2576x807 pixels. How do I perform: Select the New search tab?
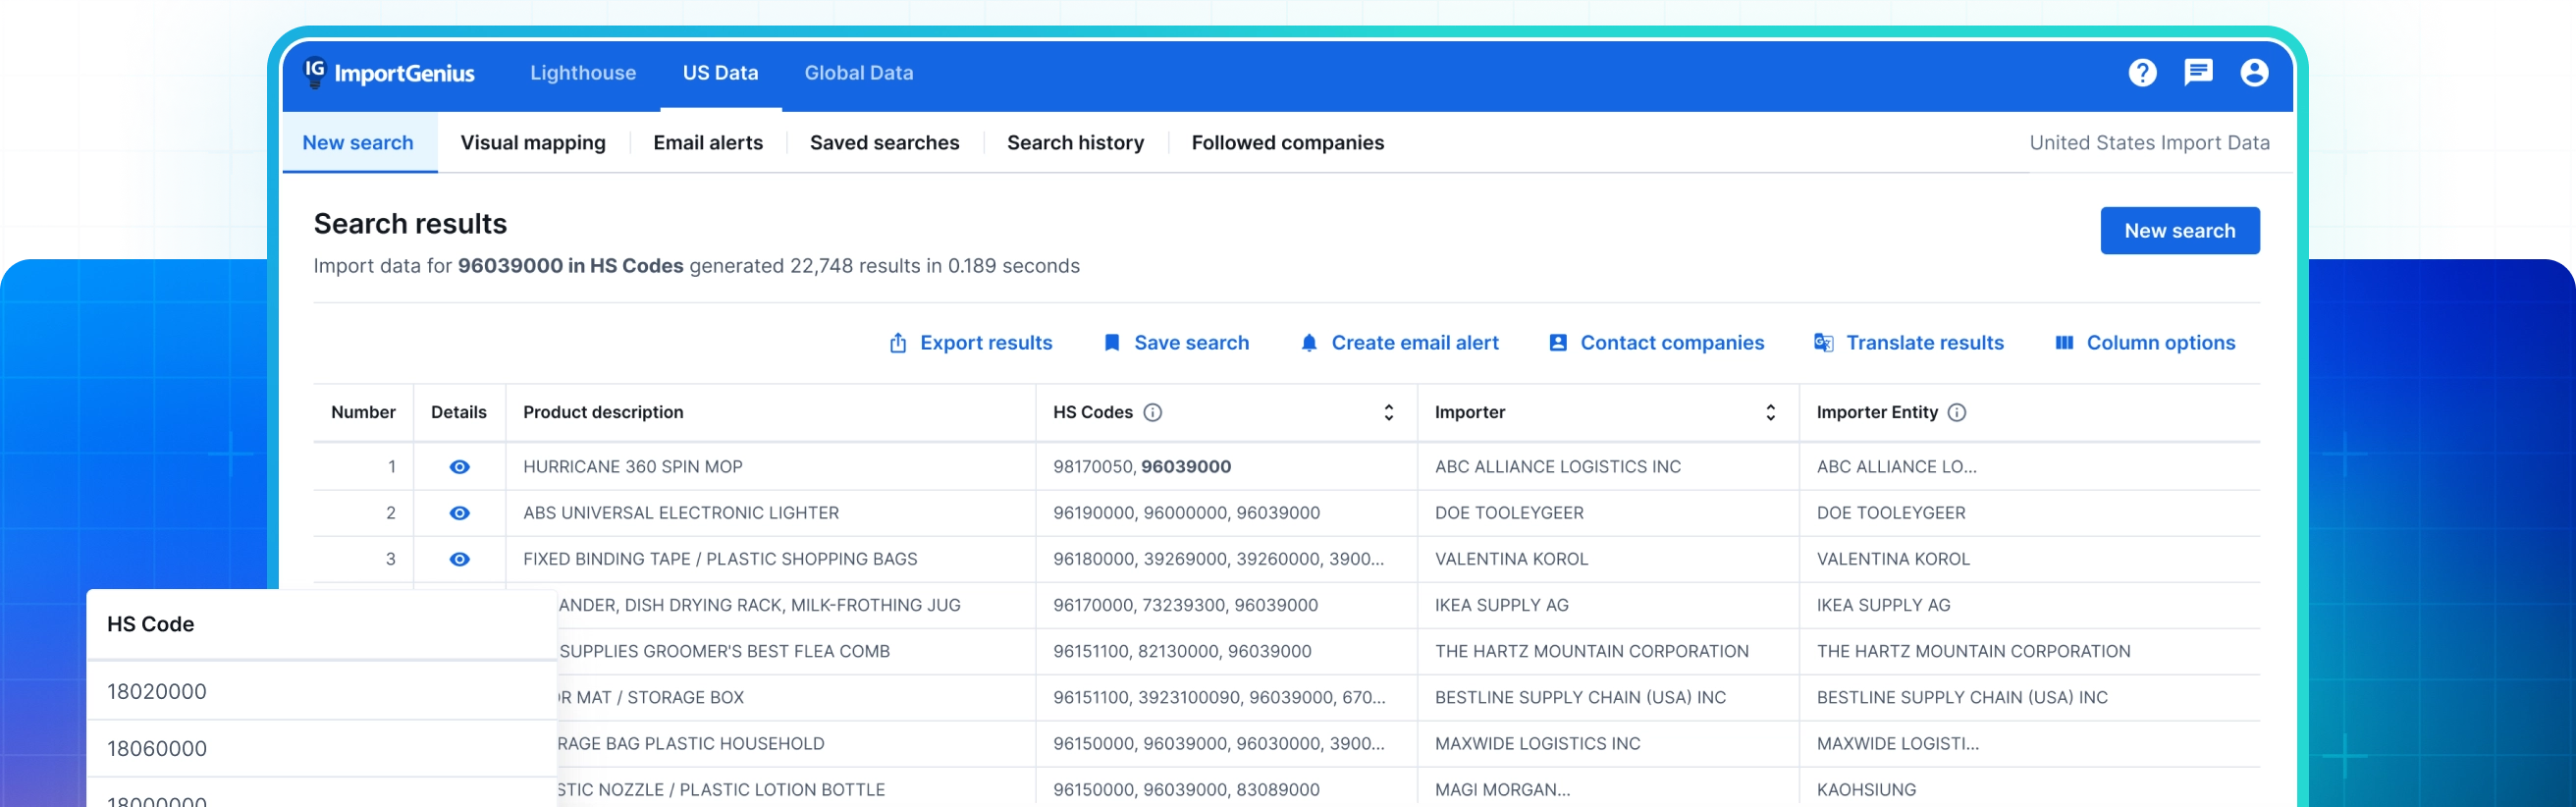click(x=358, y=143)
